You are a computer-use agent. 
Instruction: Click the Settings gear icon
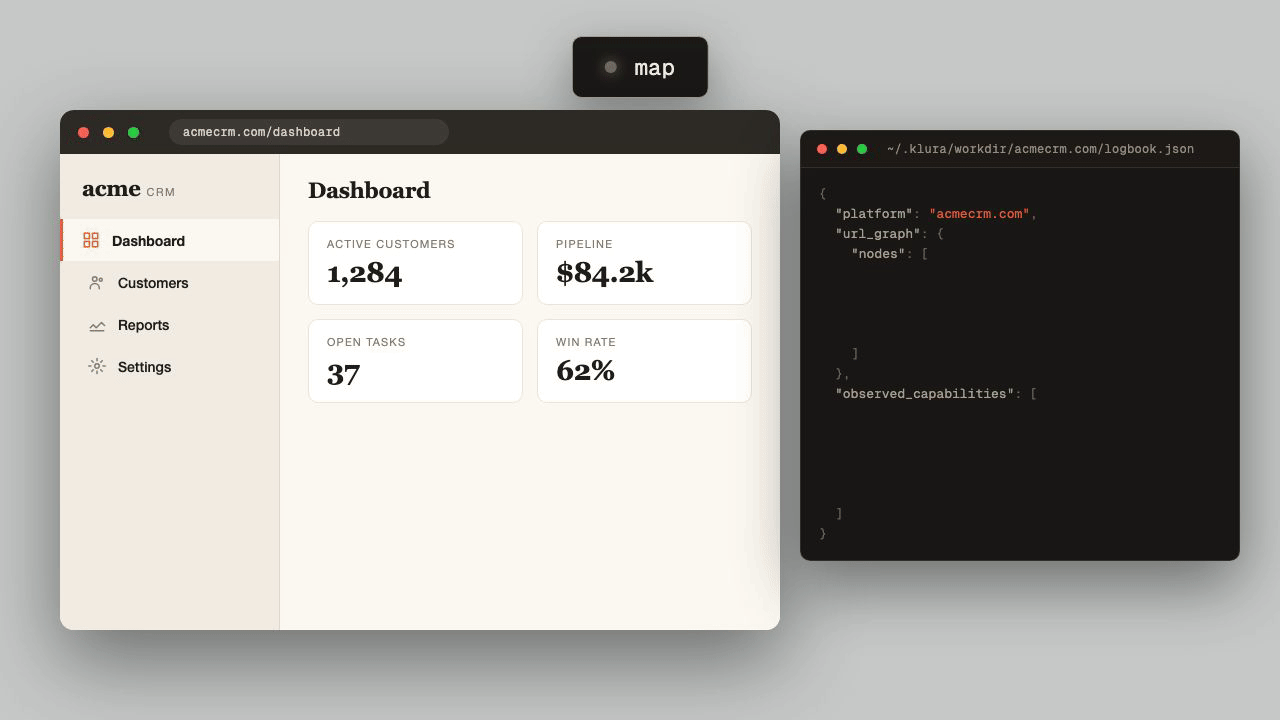coord(96,366)
